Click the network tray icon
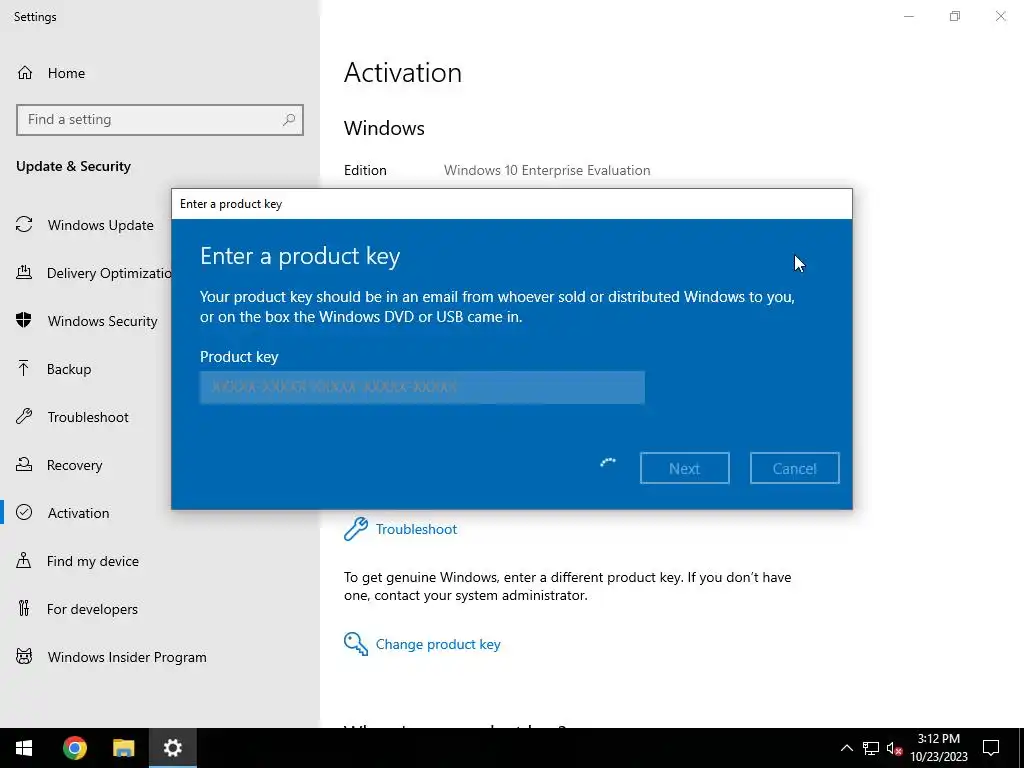 tap(871, 748)
